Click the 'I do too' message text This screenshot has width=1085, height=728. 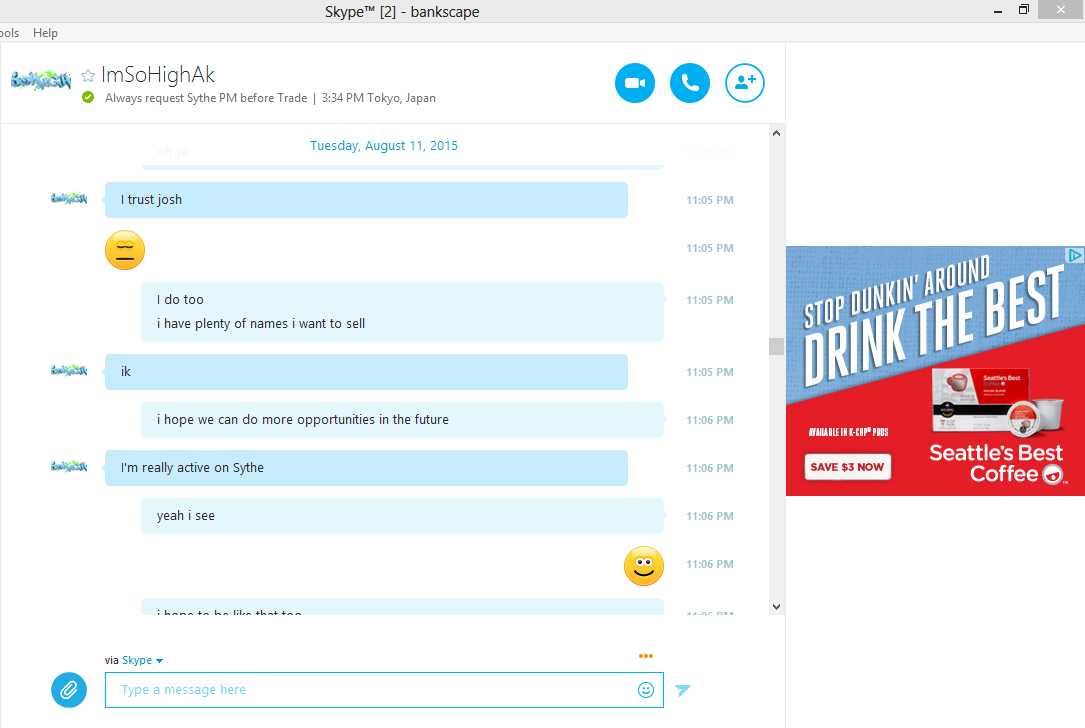pos(180,300)
